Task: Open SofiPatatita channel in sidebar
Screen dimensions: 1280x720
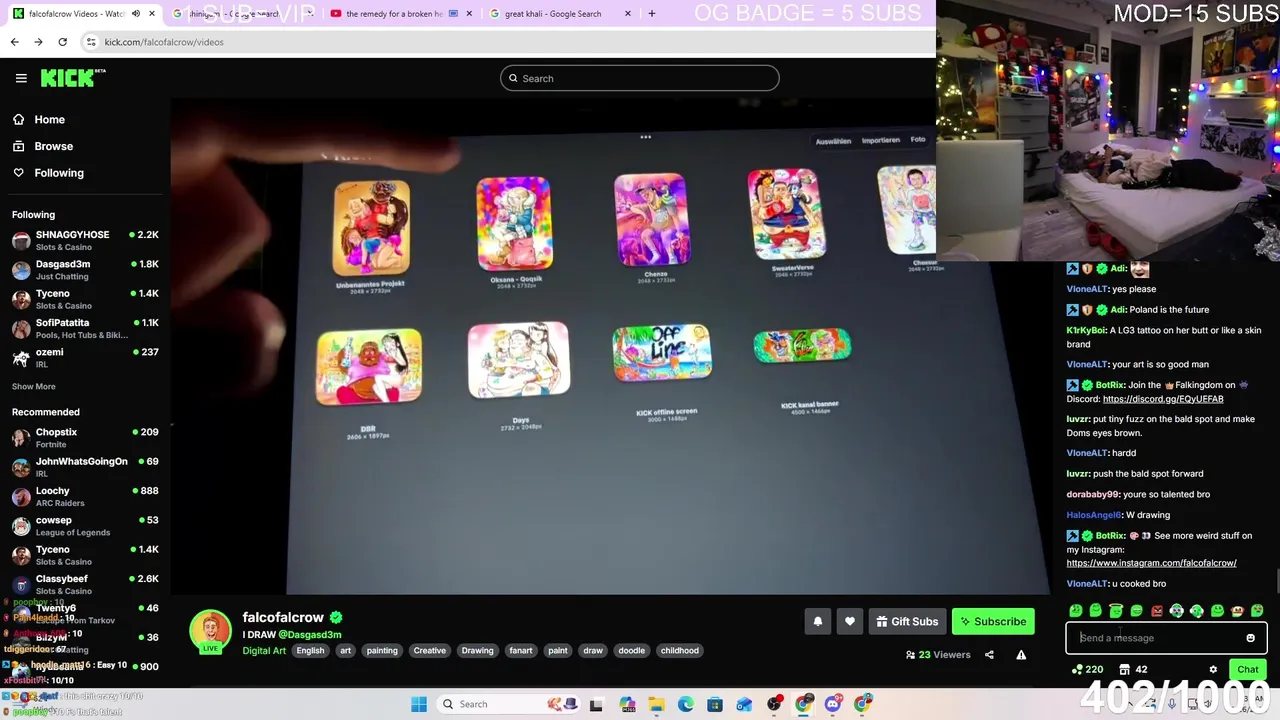Action: click(85, 329)
